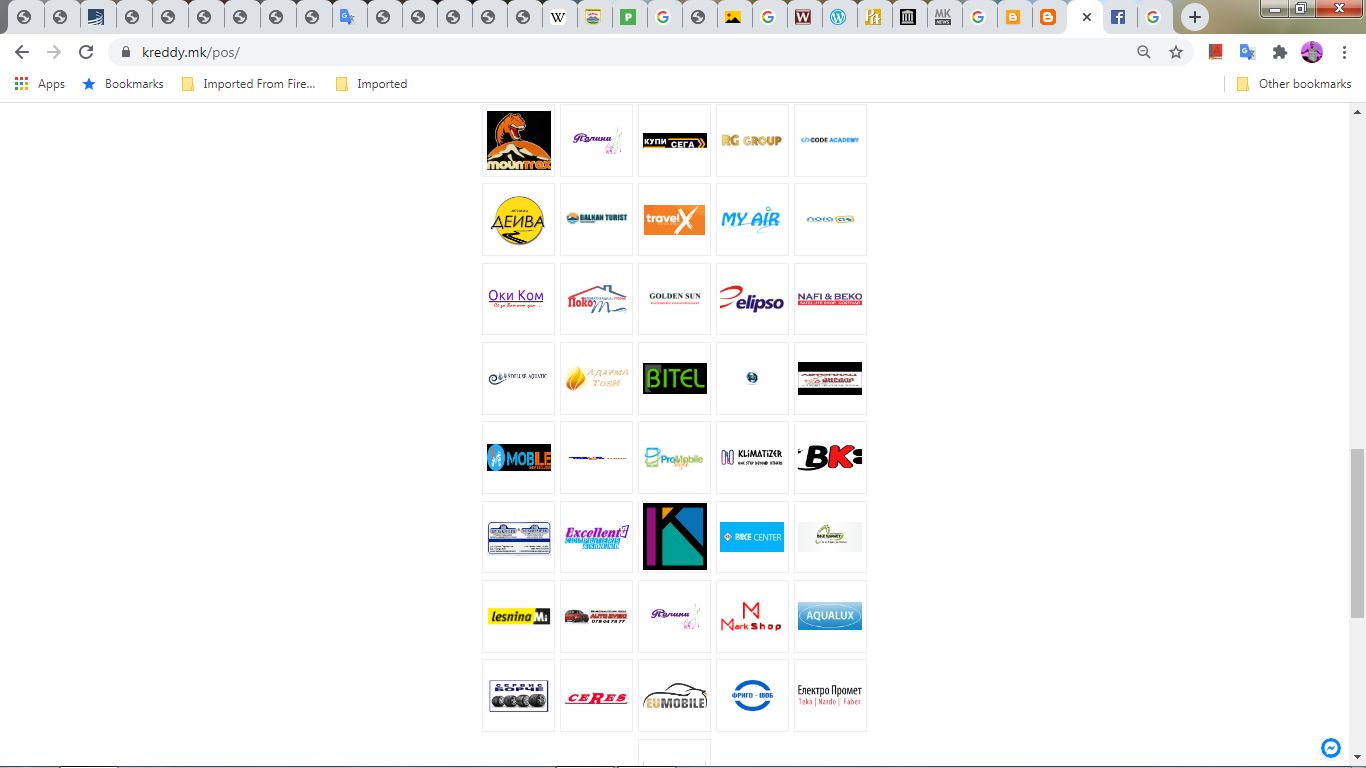The height and width of the screenshot is (768, 1366).
Task: Open Apps from bookmarks bar
Action: point(40,84)
